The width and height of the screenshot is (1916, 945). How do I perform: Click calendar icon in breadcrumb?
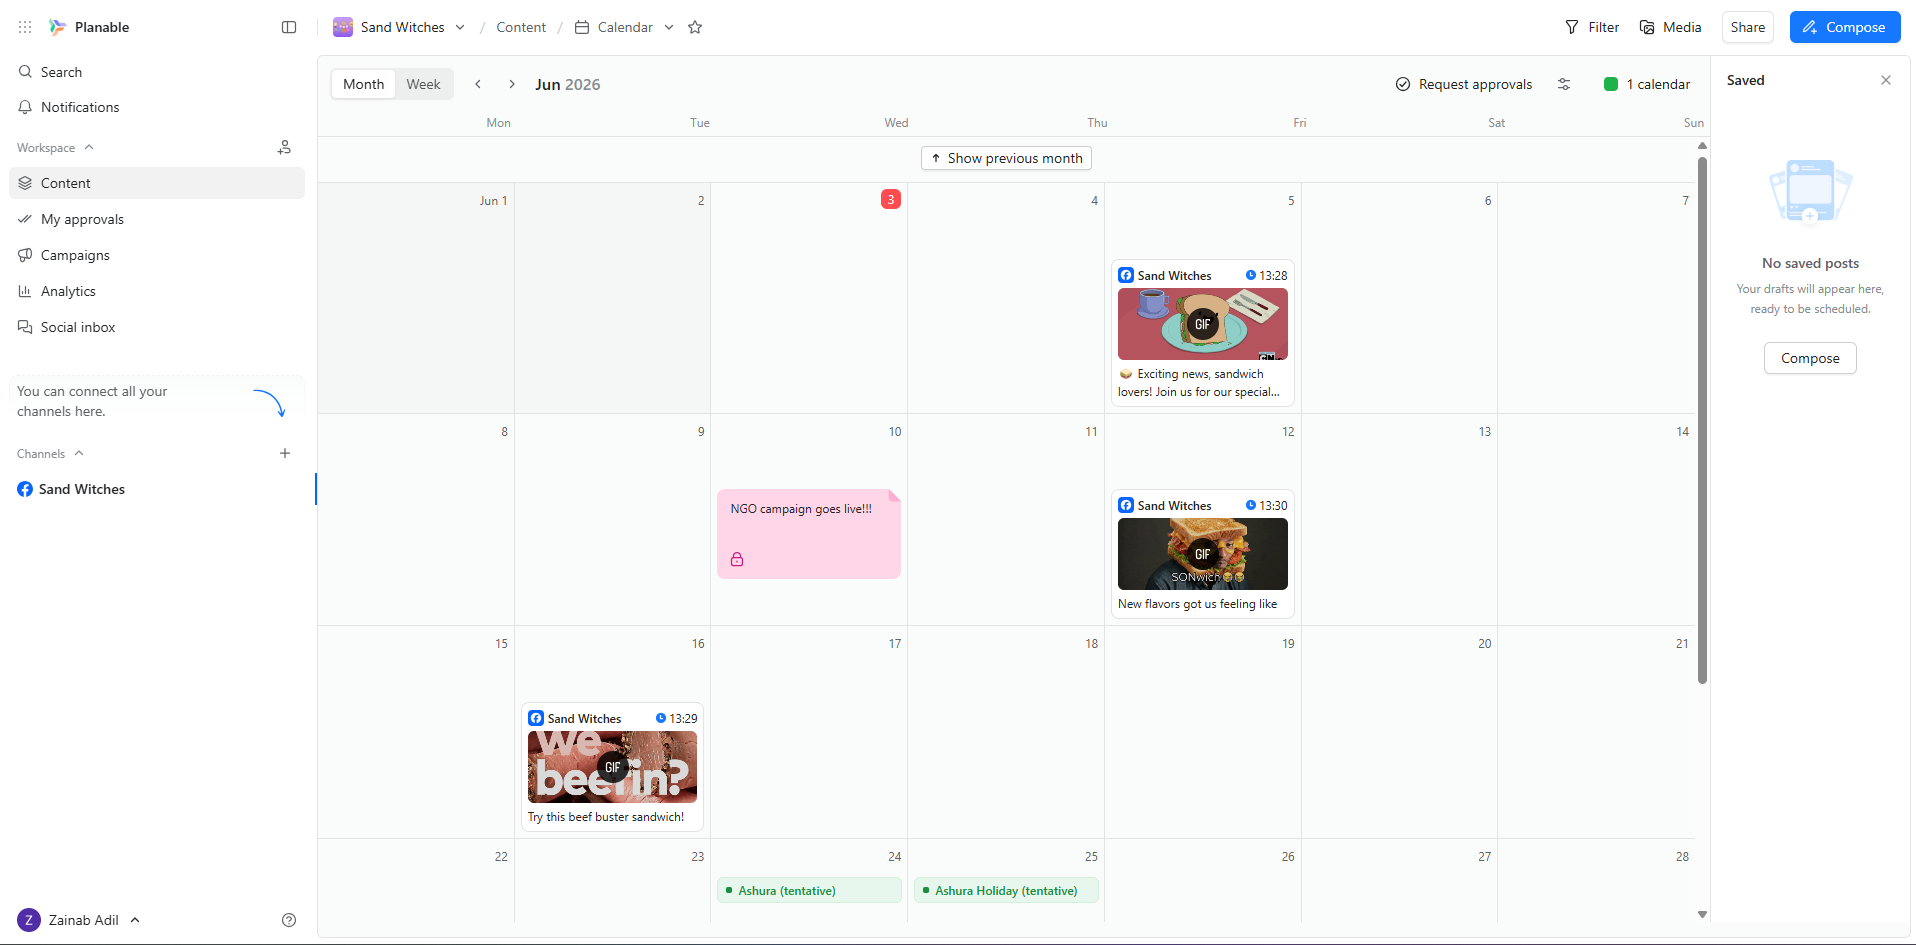point(582,27)
